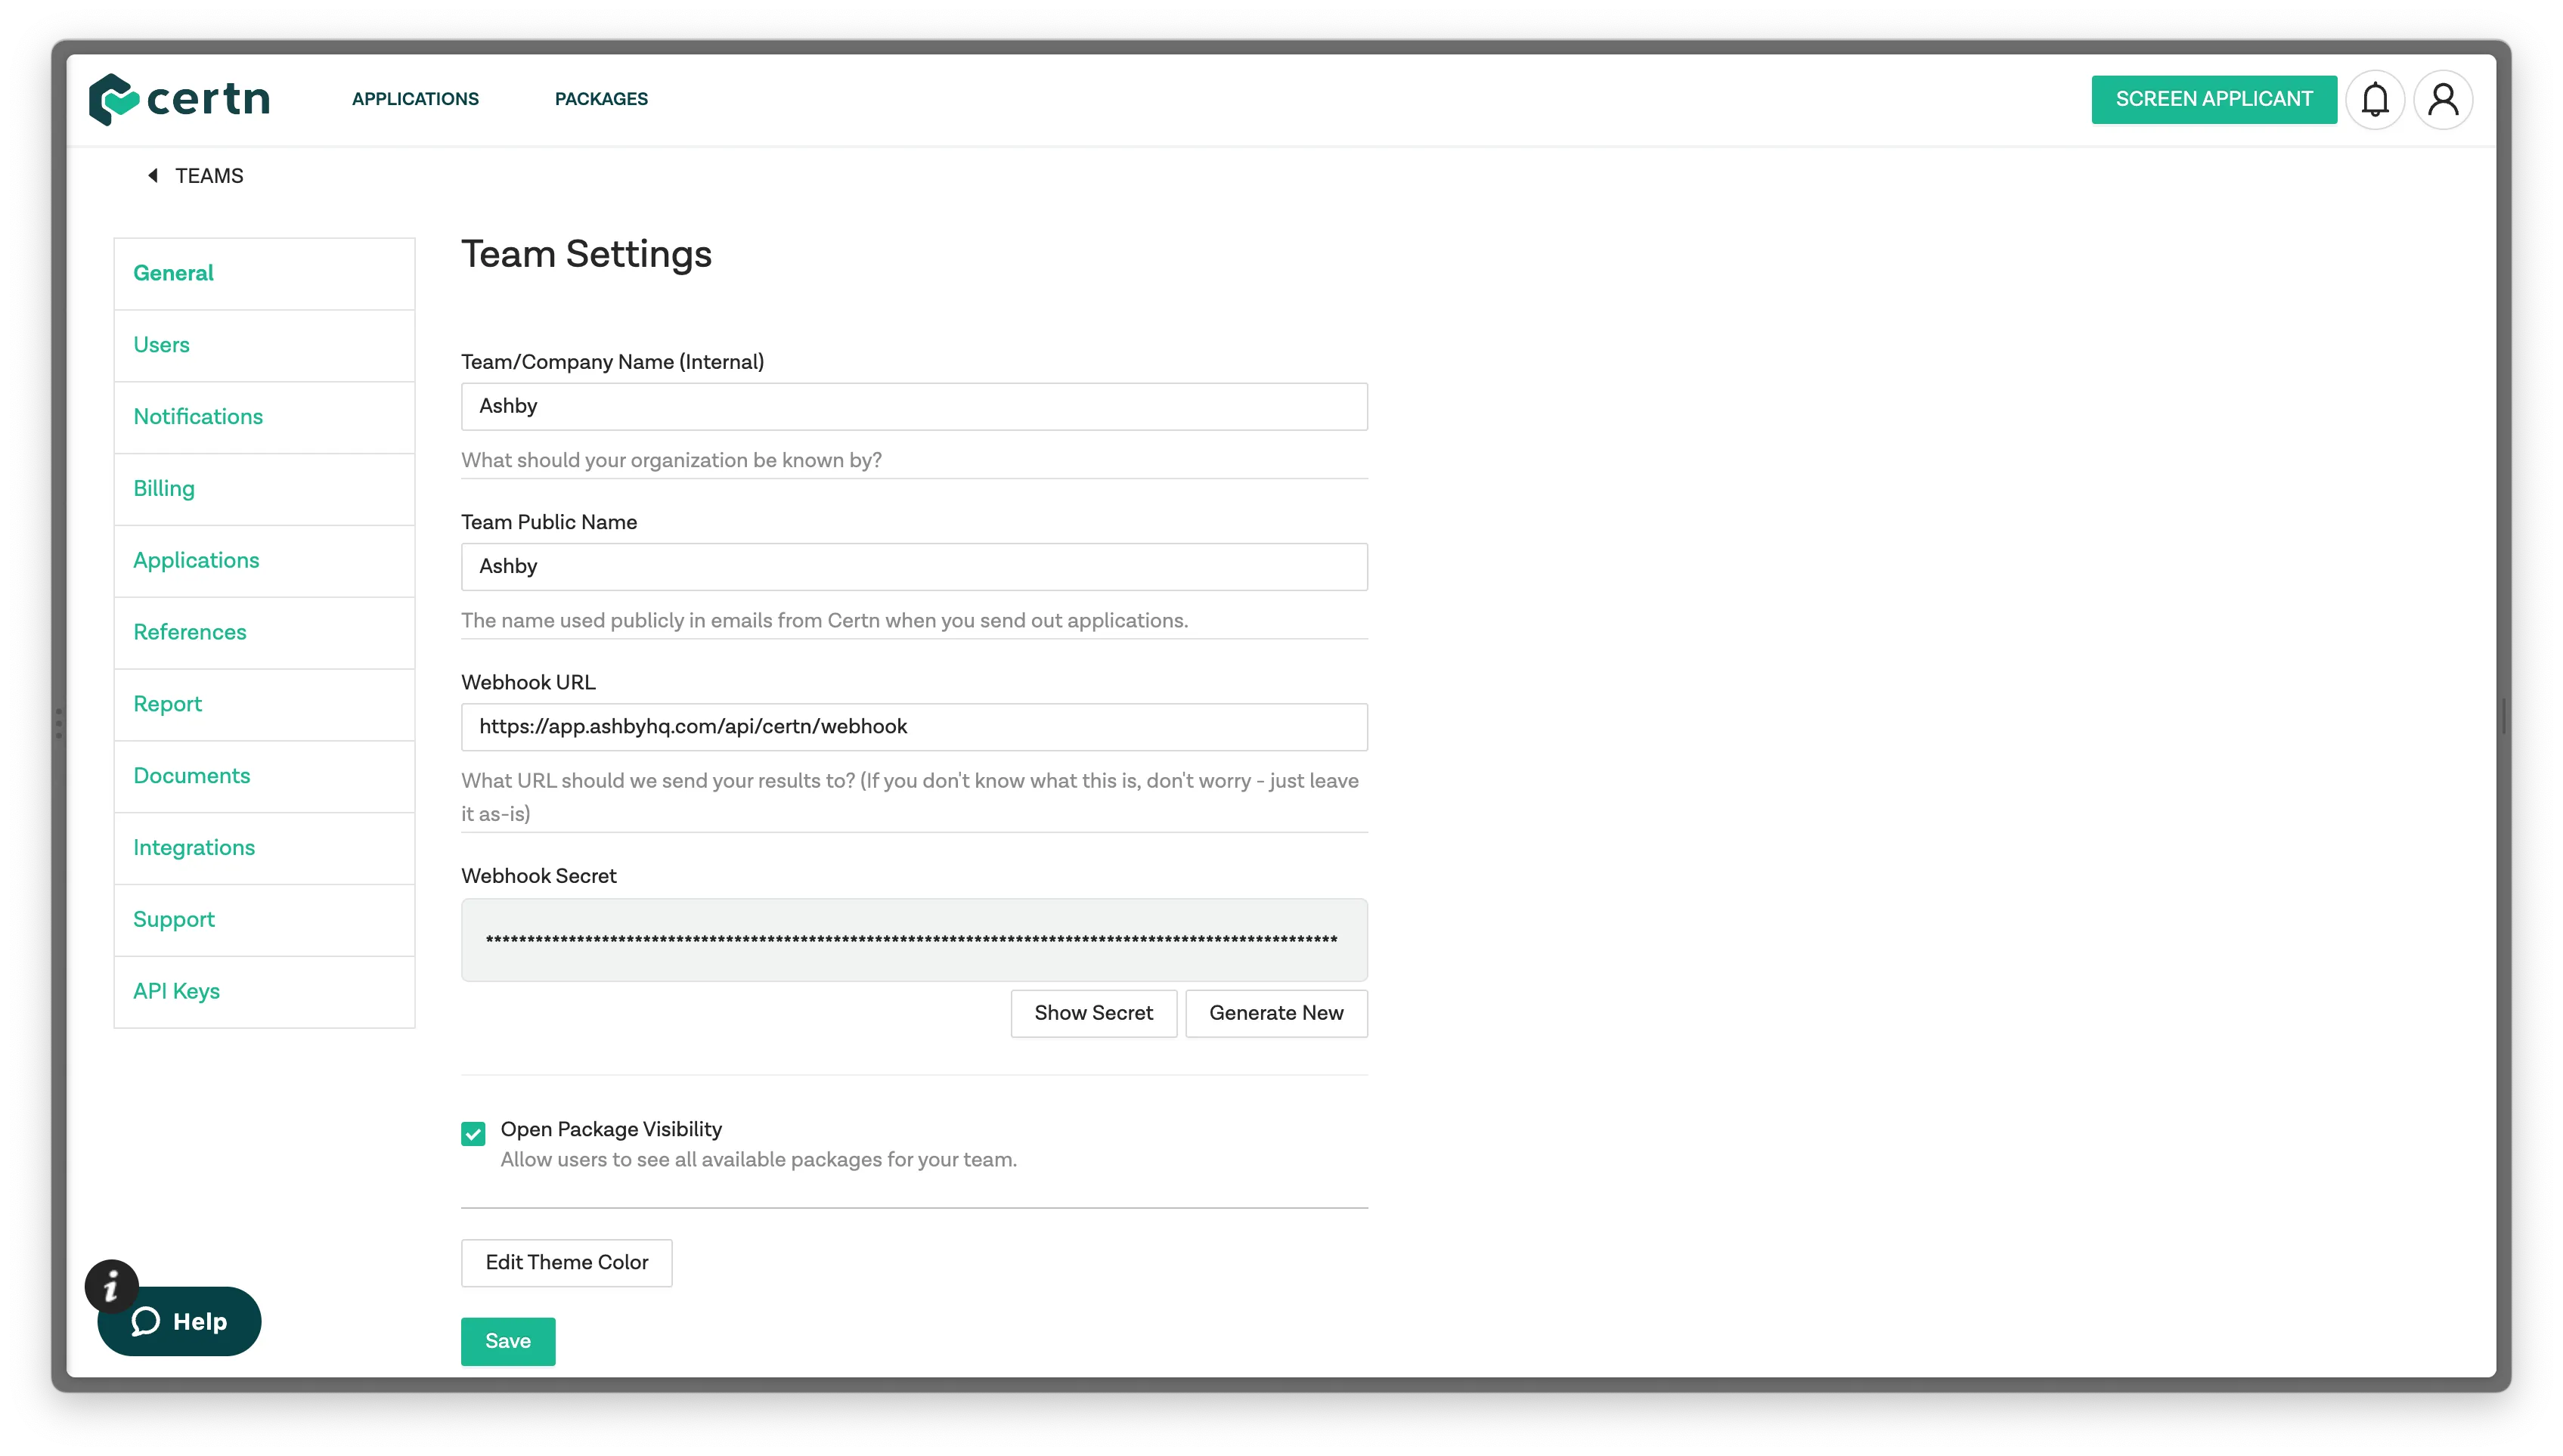Select the Documents settings tab

coord(264,776)
